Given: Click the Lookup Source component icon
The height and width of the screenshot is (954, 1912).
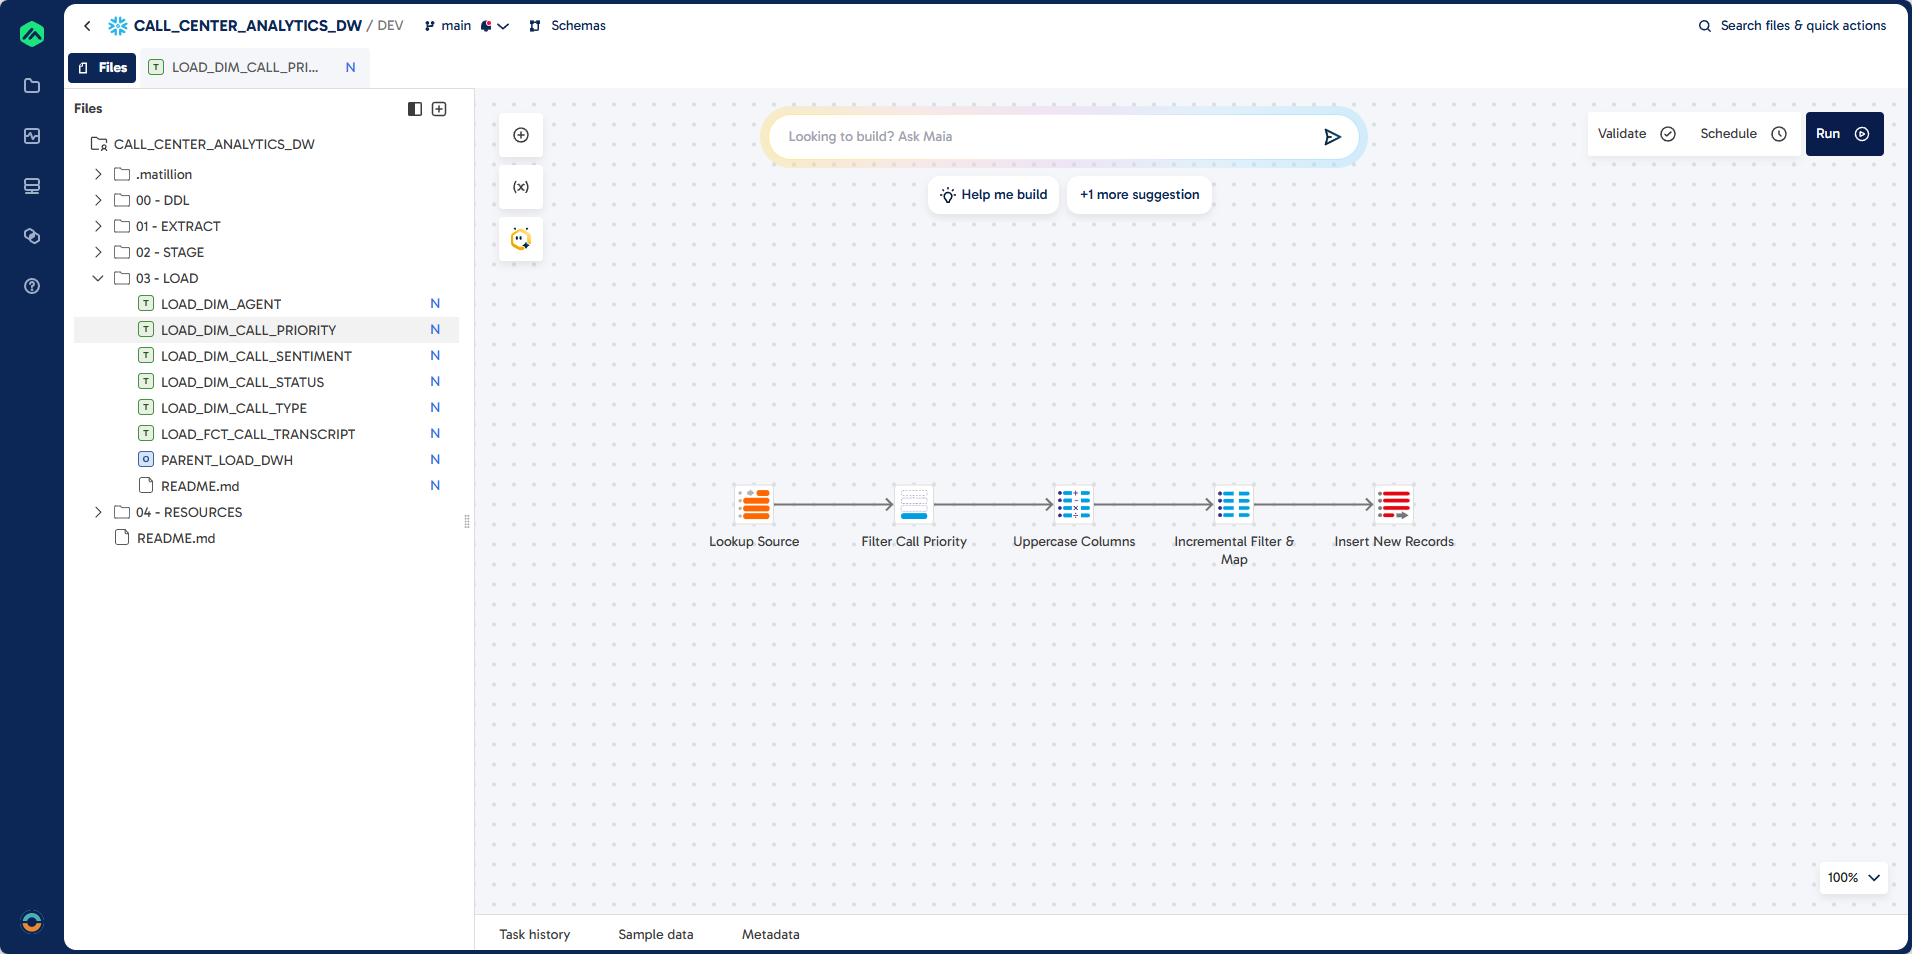Looking at the screenshot, I should (x=754, y=505).
